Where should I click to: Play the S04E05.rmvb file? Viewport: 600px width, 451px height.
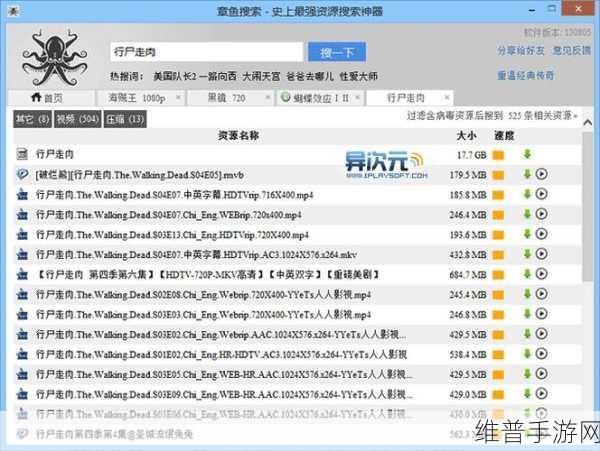[541, 174]
